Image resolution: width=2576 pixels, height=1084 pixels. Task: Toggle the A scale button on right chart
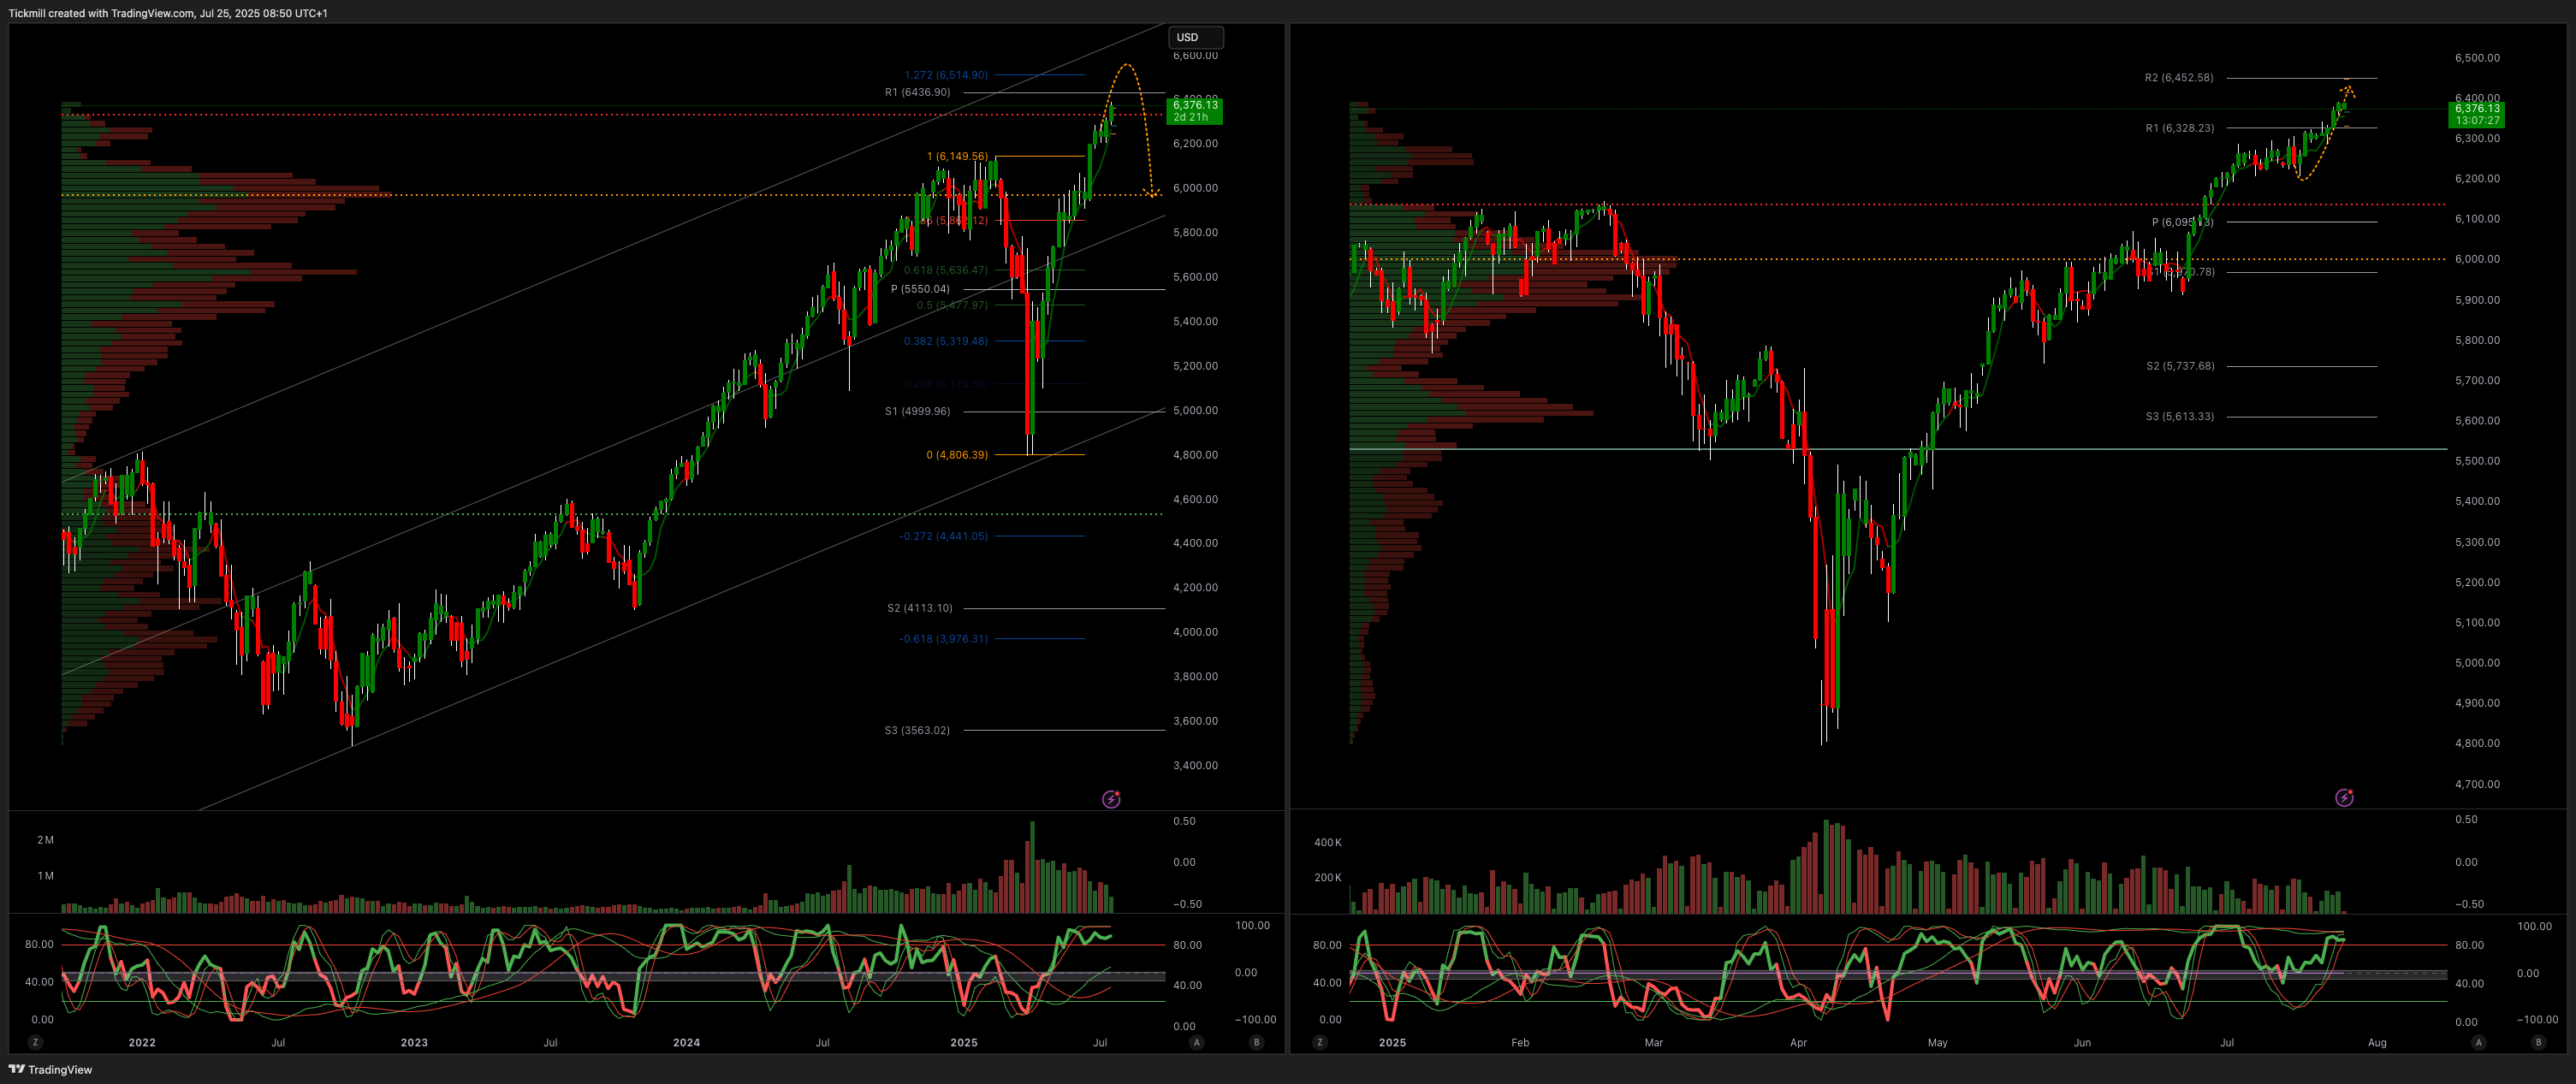coord(2478,1042)
